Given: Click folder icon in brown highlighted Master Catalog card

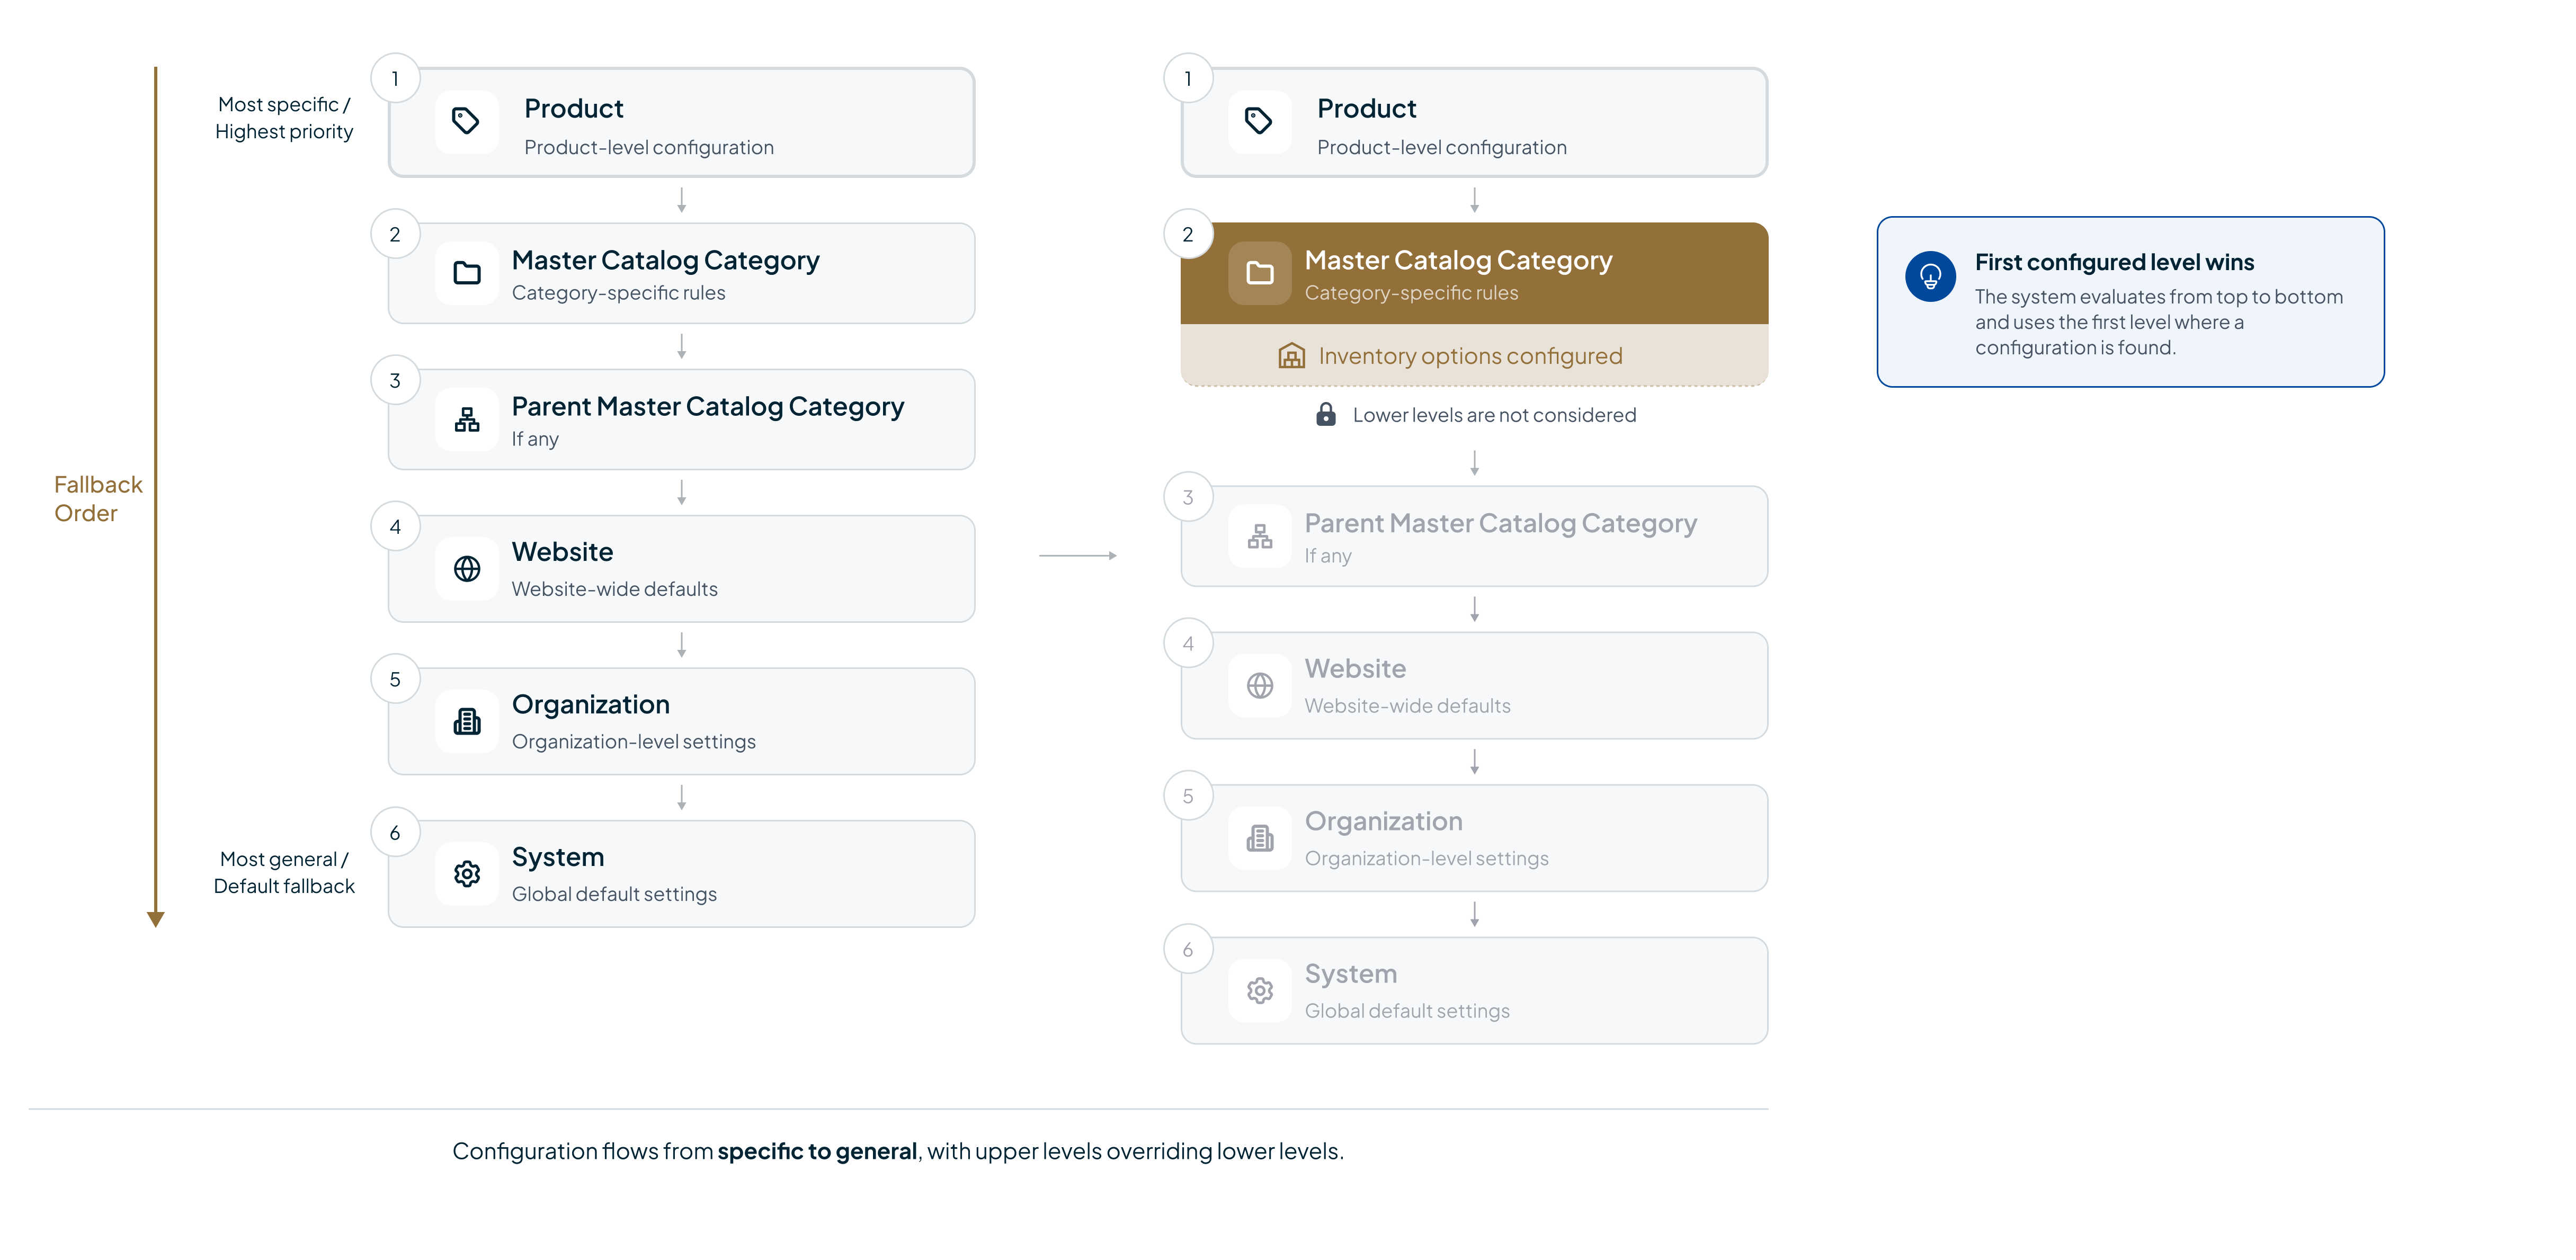Looking at the screenshot, I should coord(1259,273).
